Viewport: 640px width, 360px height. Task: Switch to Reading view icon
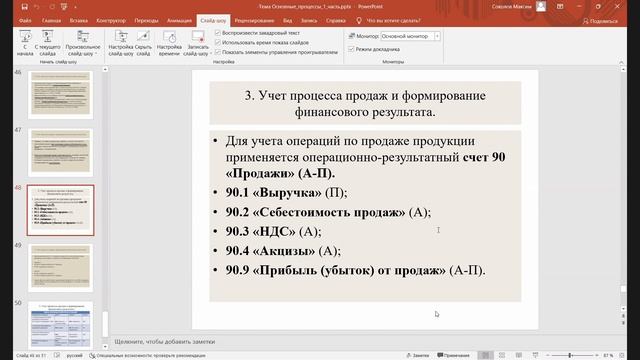point(518,356)
